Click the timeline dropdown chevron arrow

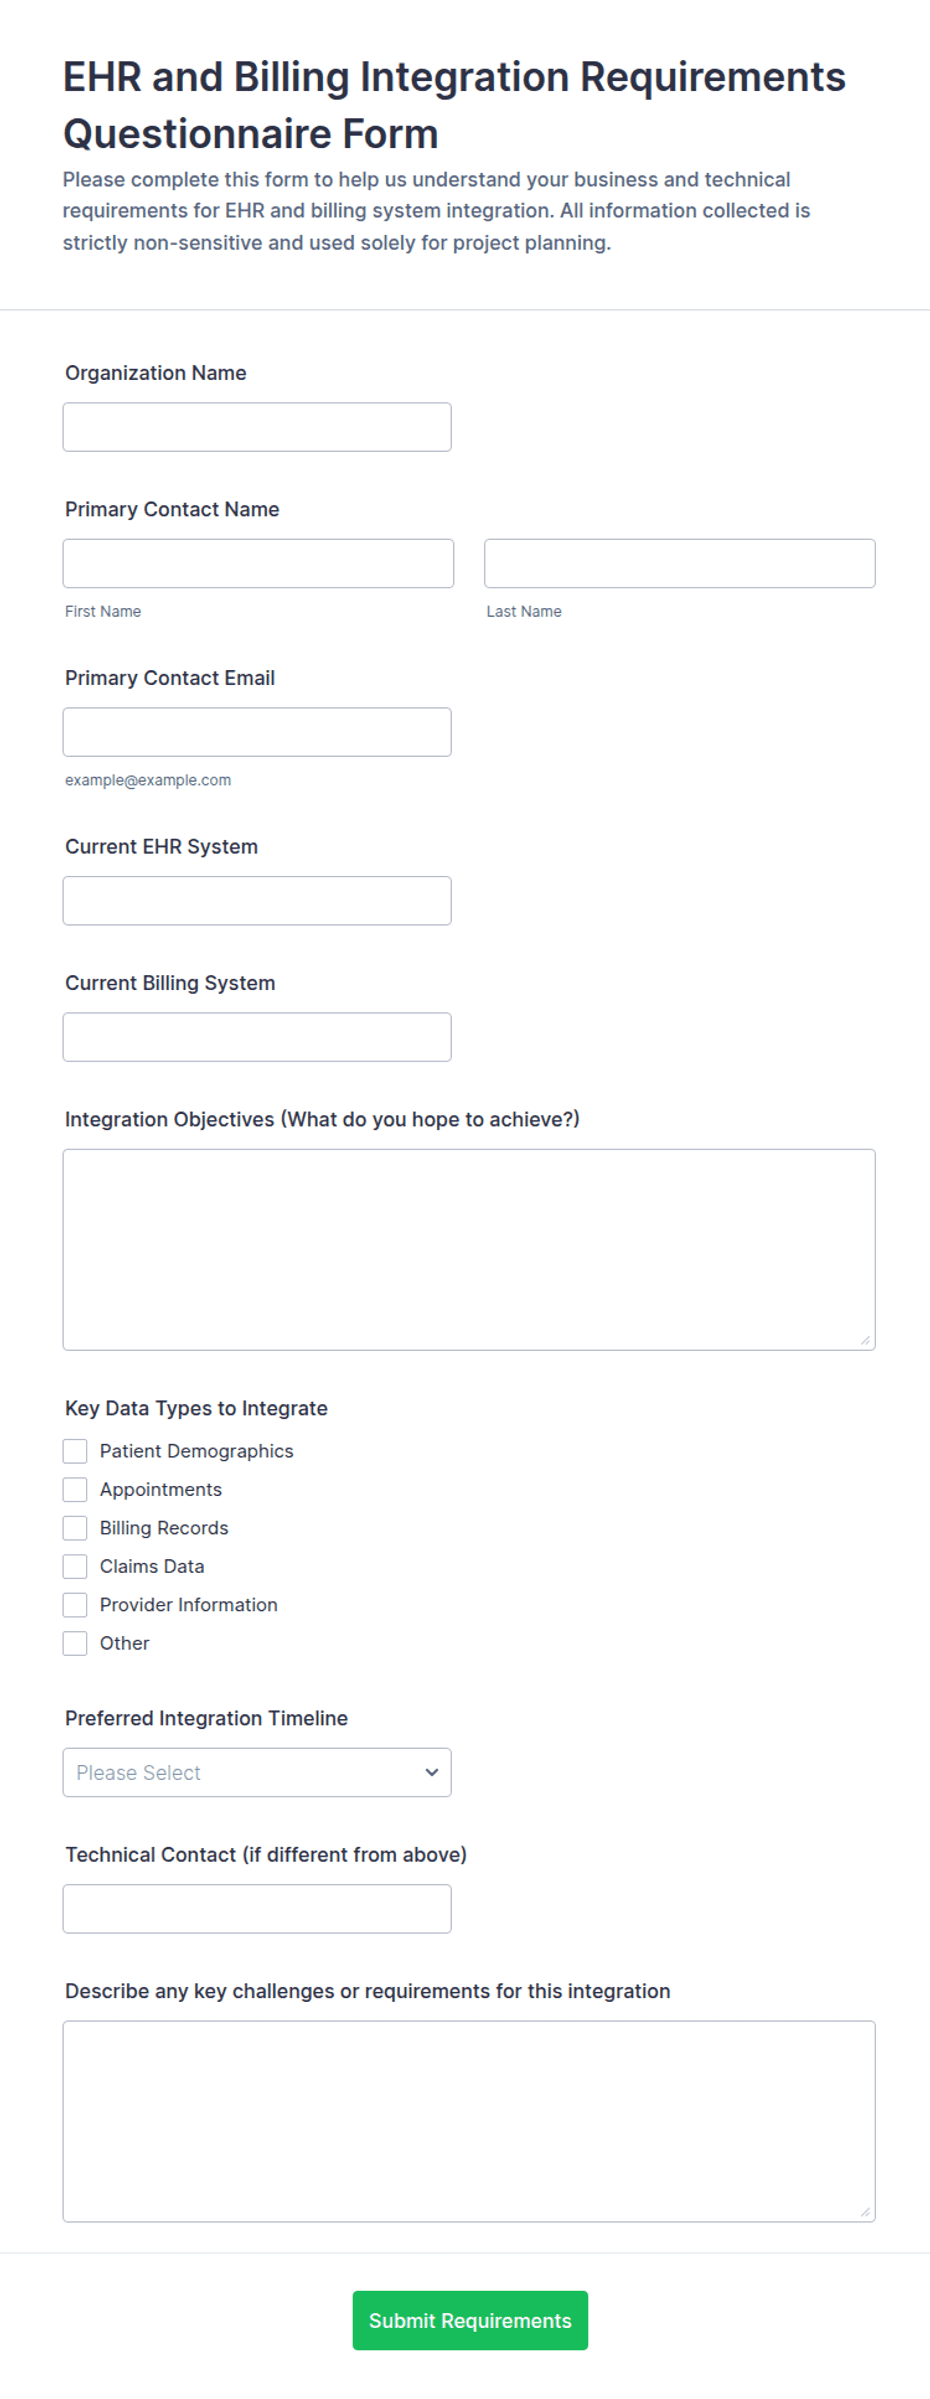[432, 1773]
